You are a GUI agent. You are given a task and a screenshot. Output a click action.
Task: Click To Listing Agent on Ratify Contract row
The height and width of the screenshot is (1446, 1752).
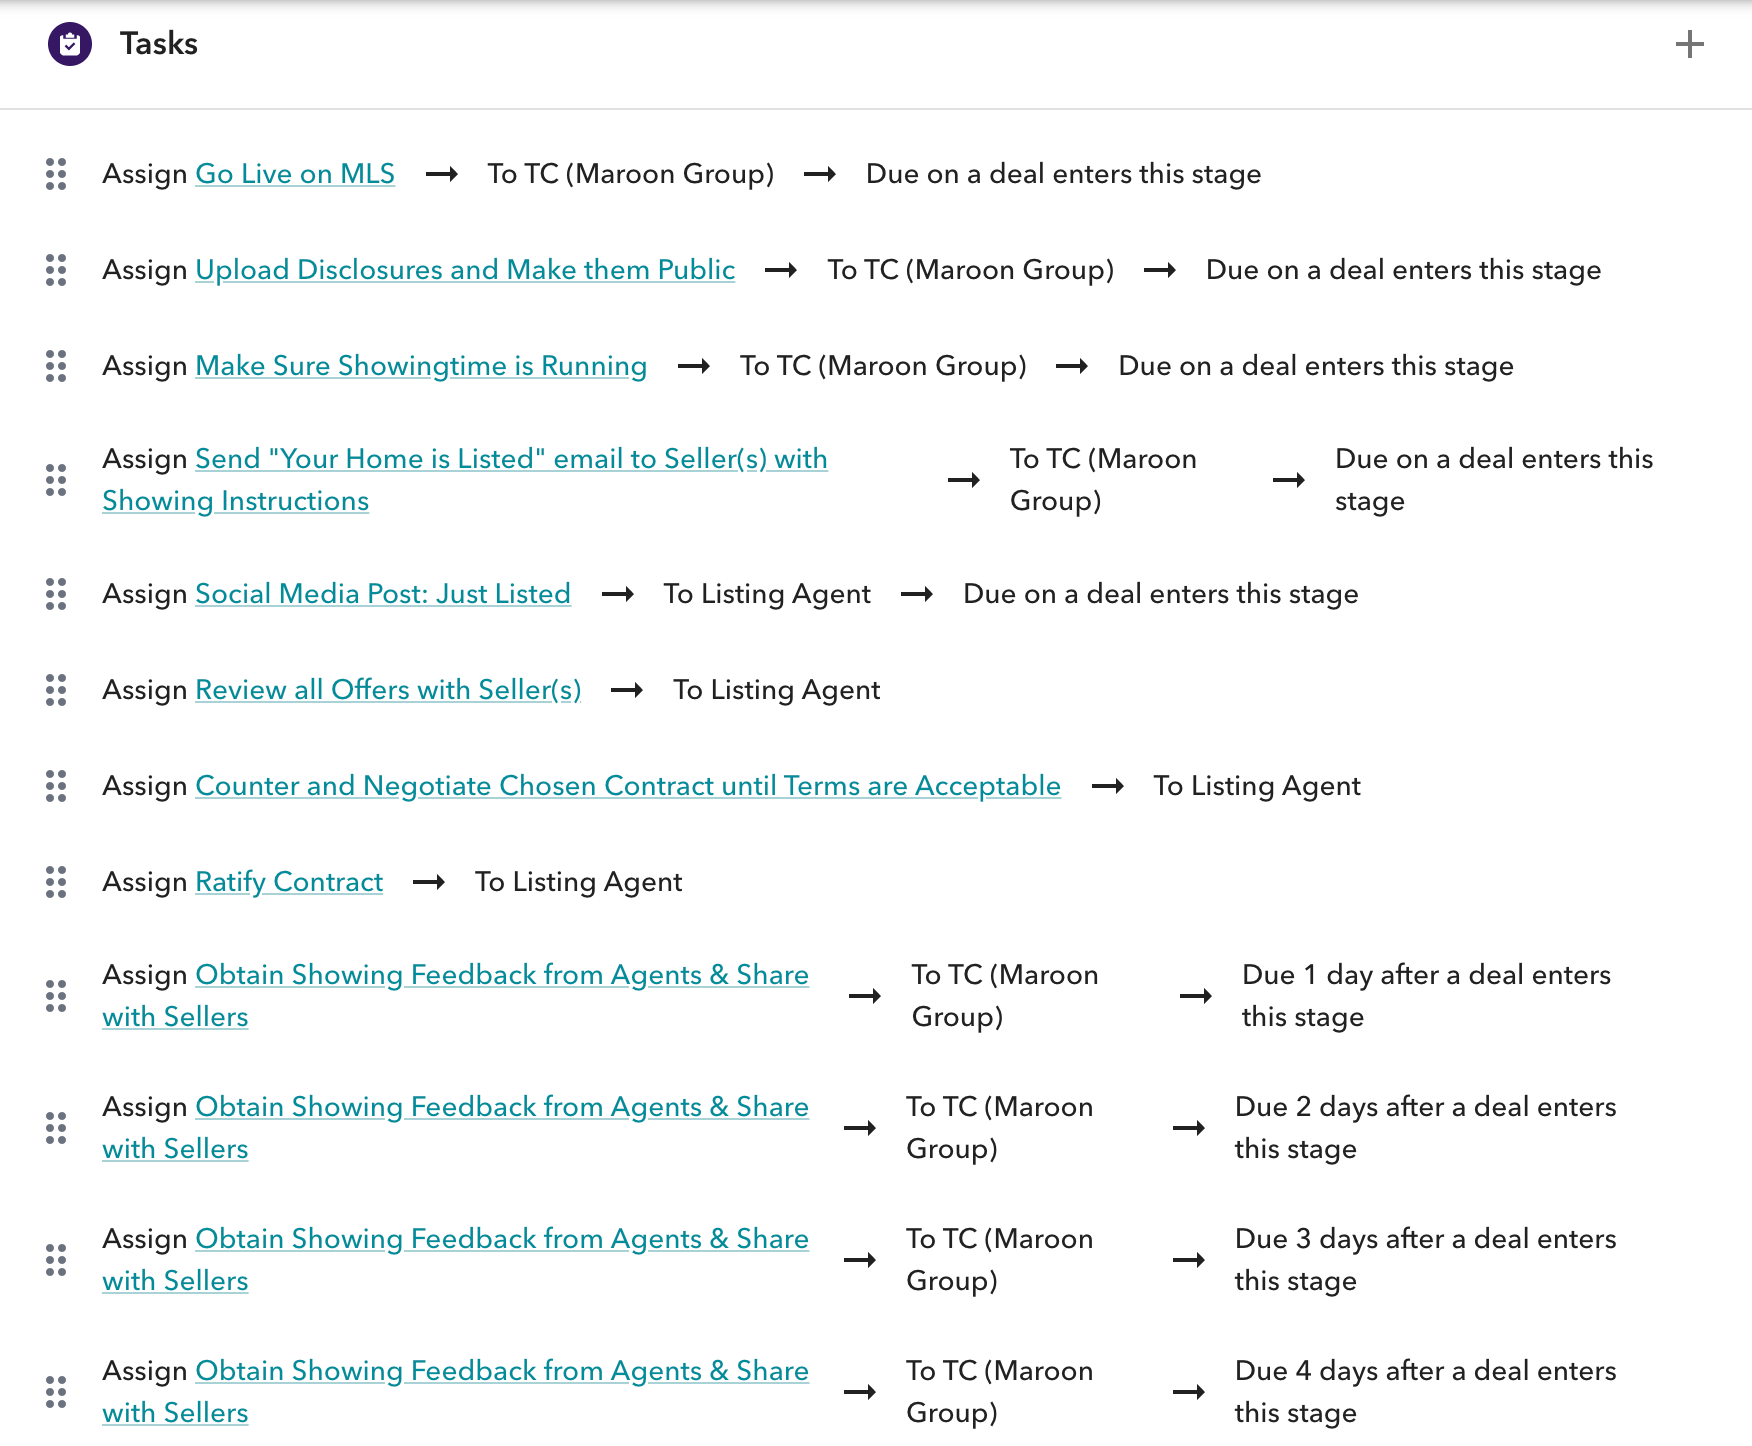(579, 882)
